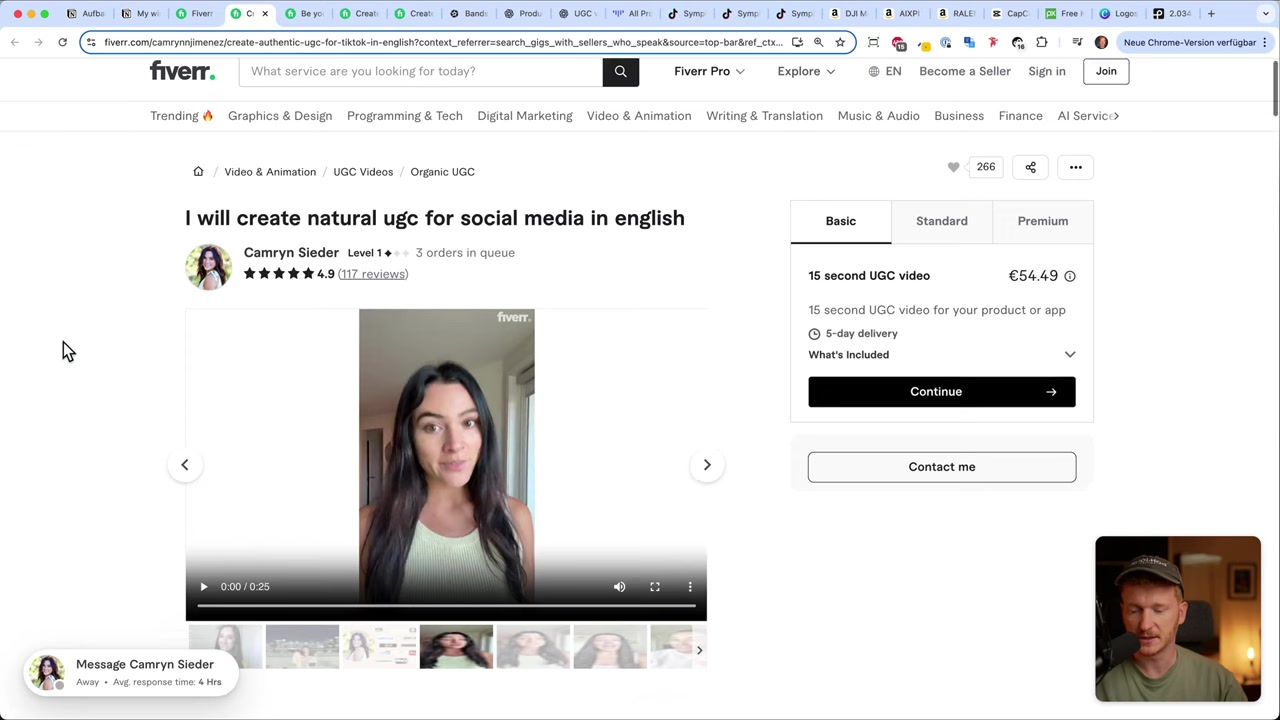This screenshot has width=1280, height=720.
Task: Open Chrome zoom magnifier in address bar
Action: point(818,42)
